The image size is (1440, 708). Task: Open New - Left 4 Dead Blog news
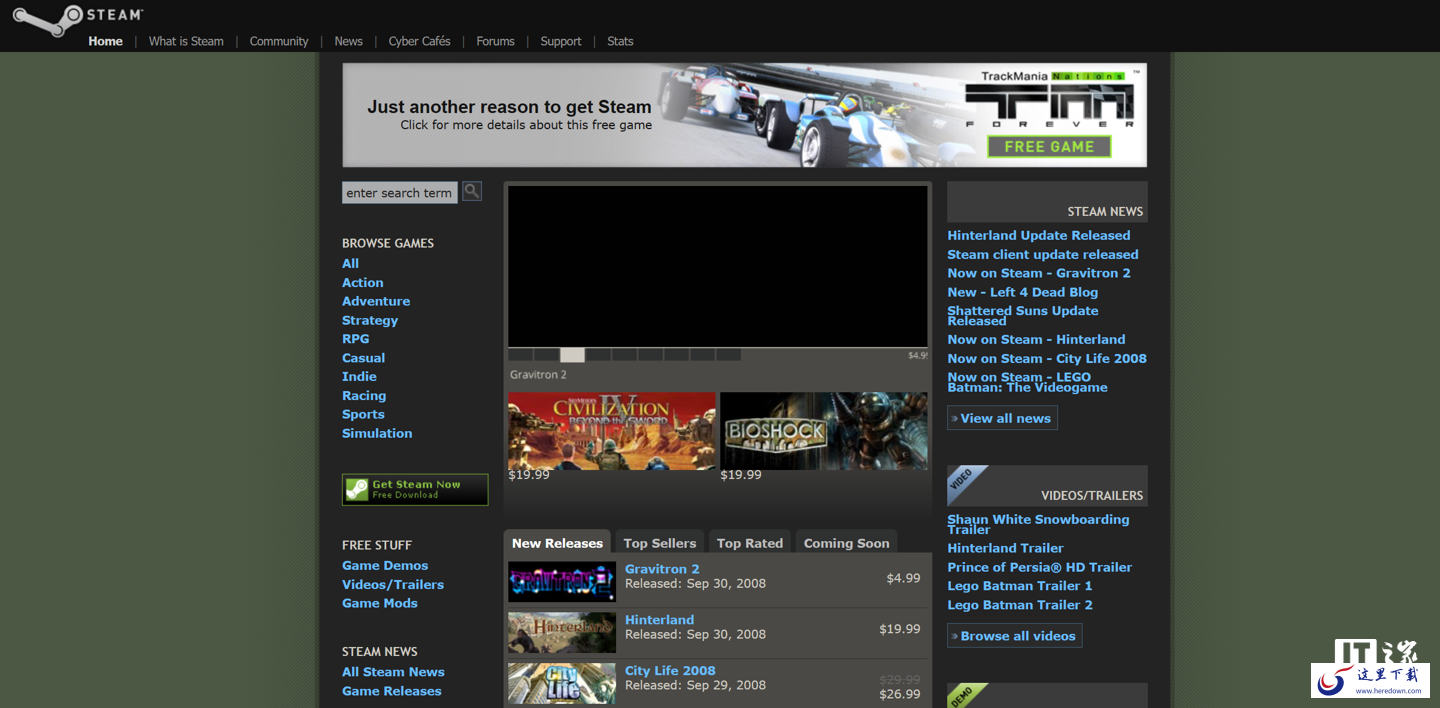click(1023, 292)
